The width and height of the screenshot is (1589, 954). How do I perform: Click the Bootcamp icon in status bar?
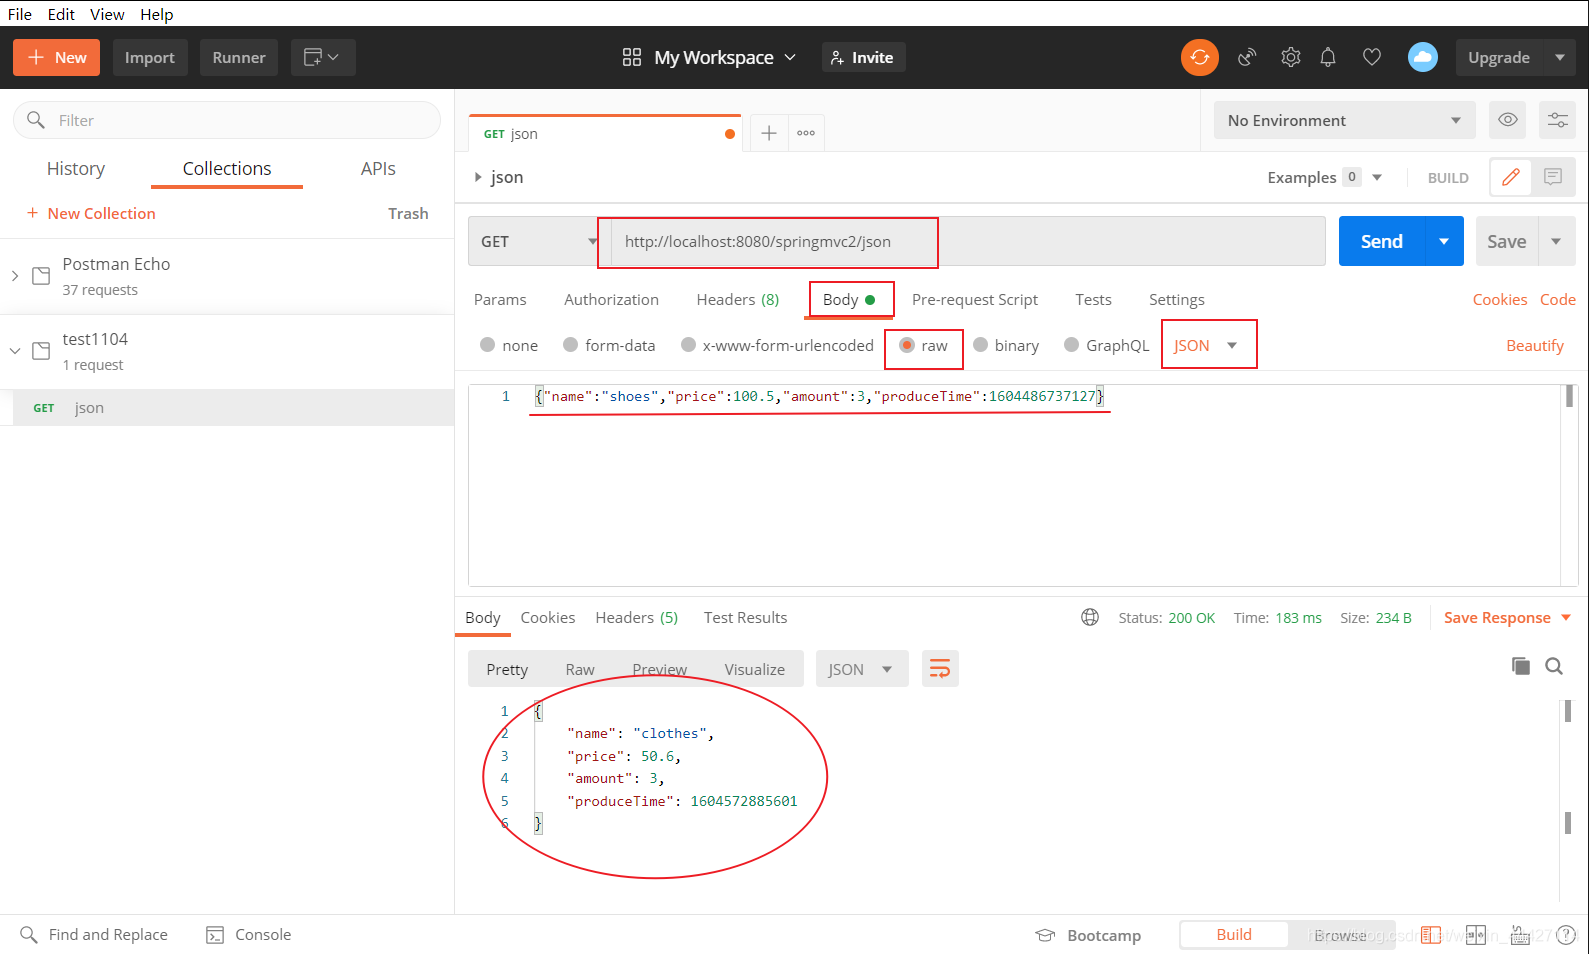(x=1045, y=935)
